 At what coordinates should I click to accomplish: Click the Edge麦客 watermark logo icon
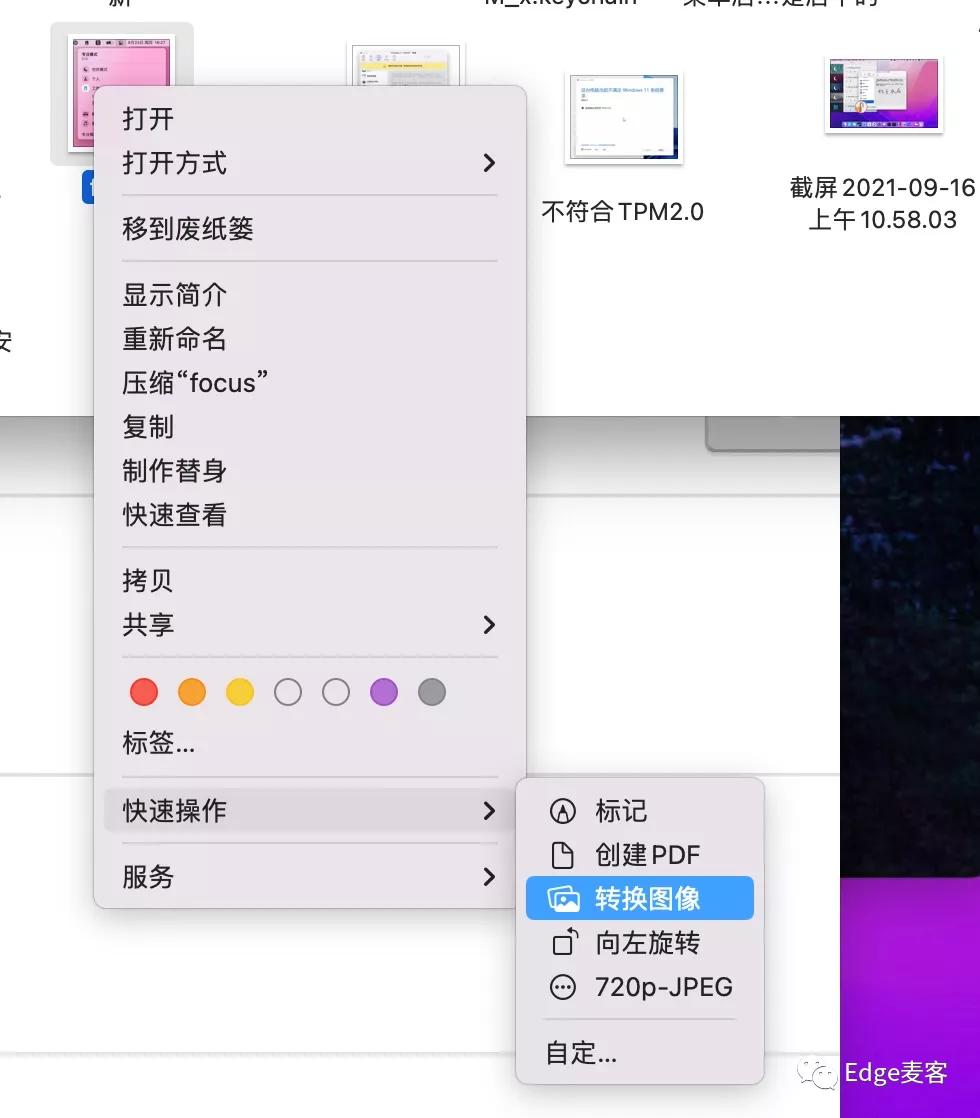click(x=817, y=1075)
